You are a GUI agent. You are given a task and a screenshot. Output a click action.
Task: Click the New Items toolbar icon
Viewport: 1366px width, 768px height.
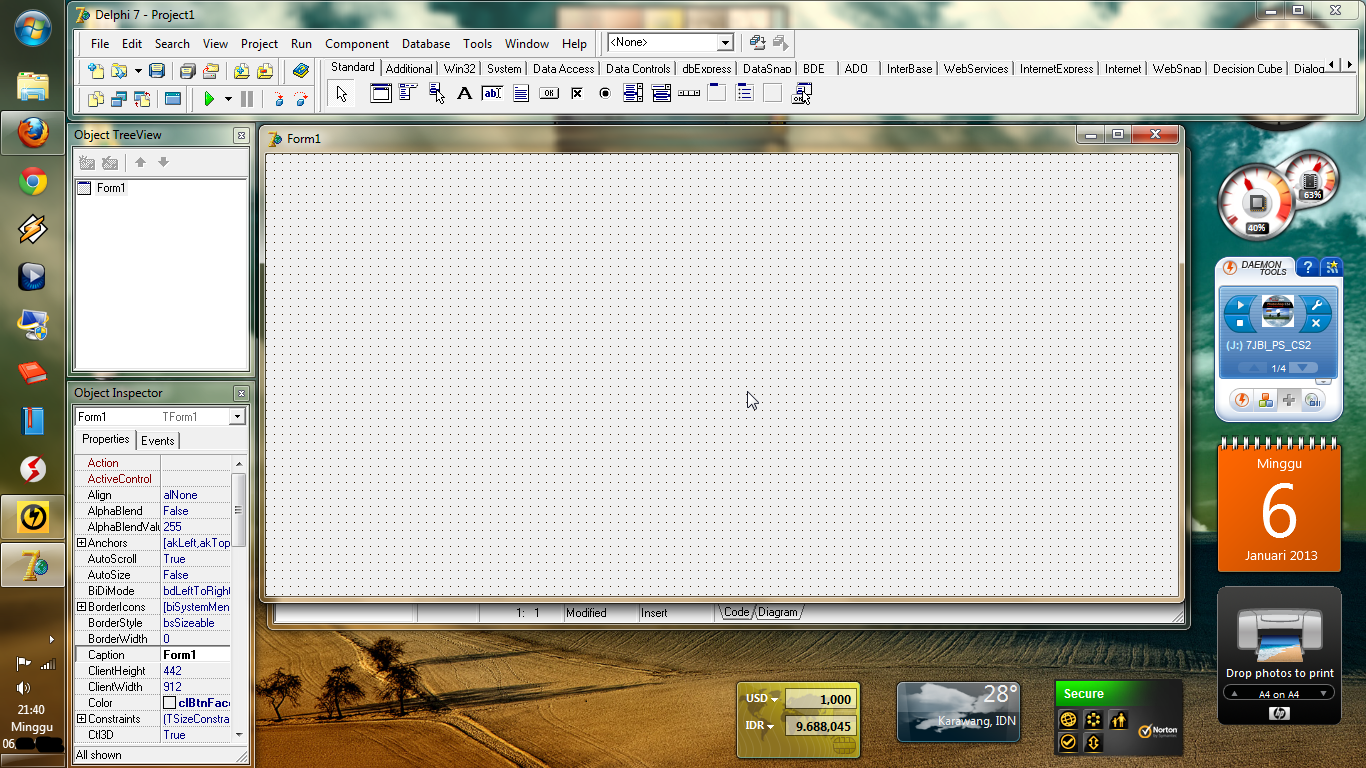[x=96, y=71]
